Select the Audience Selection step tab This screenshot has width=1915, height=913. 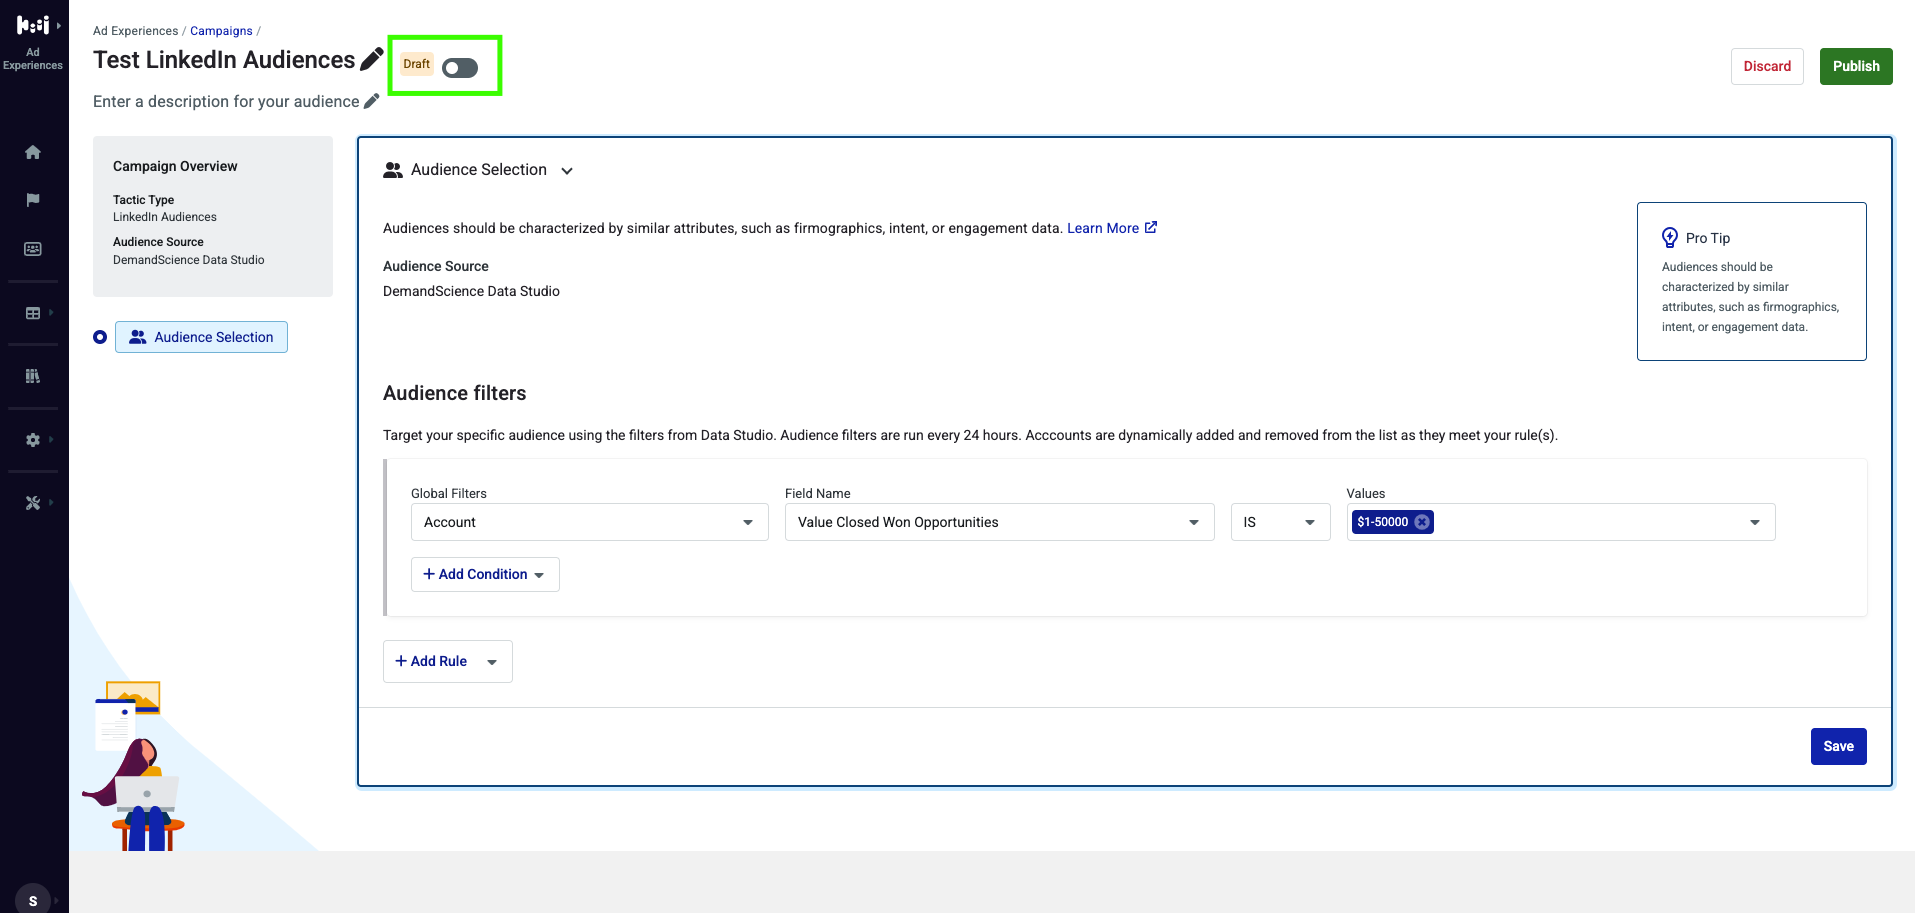[201, 337]
